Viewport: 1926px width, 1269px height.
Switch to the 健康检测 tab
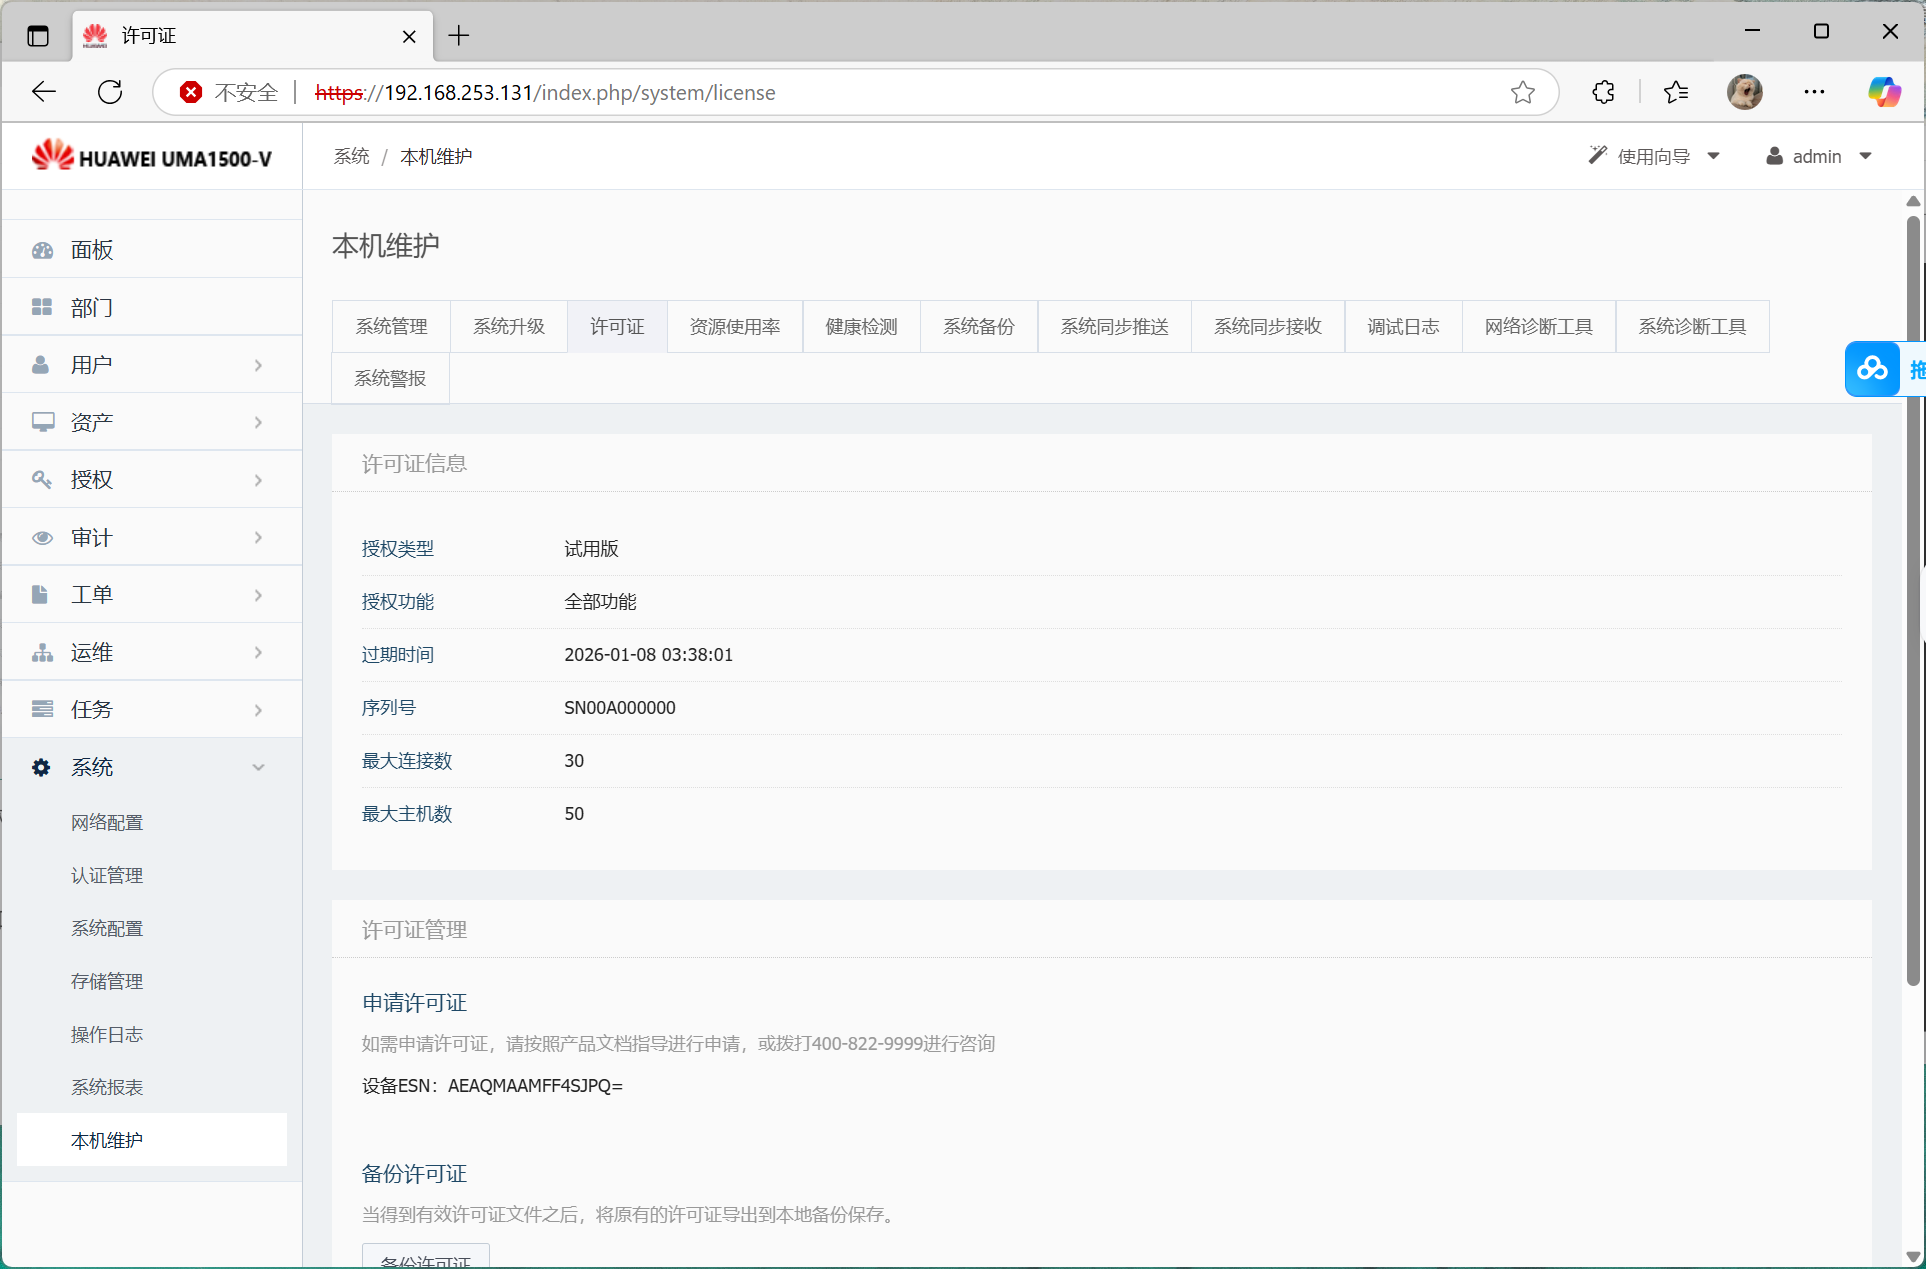pyautogui.click(x=861, y=326)
